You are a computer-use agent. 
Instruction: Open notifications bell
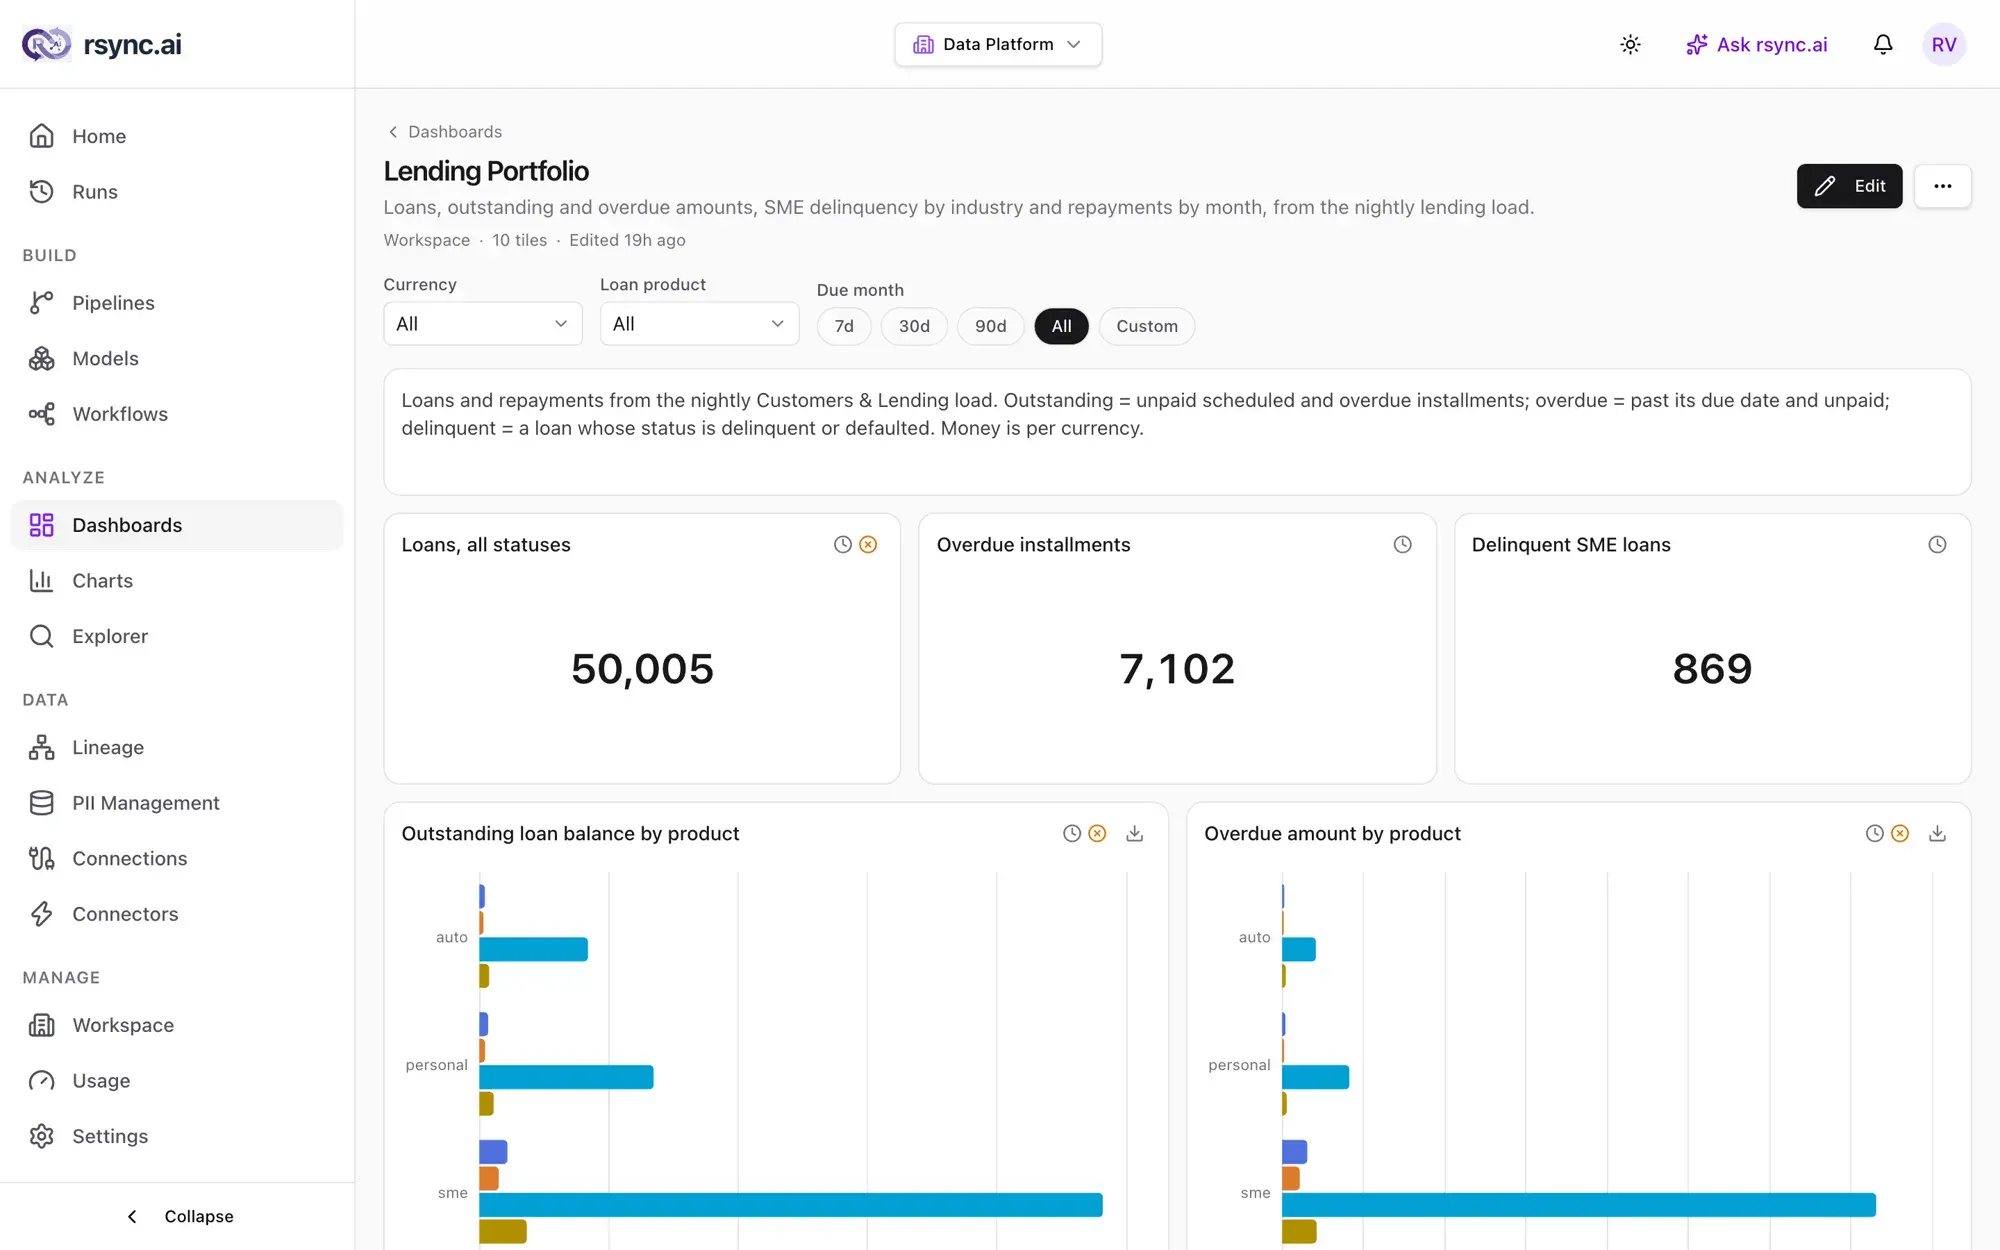tap(1883, 44)
